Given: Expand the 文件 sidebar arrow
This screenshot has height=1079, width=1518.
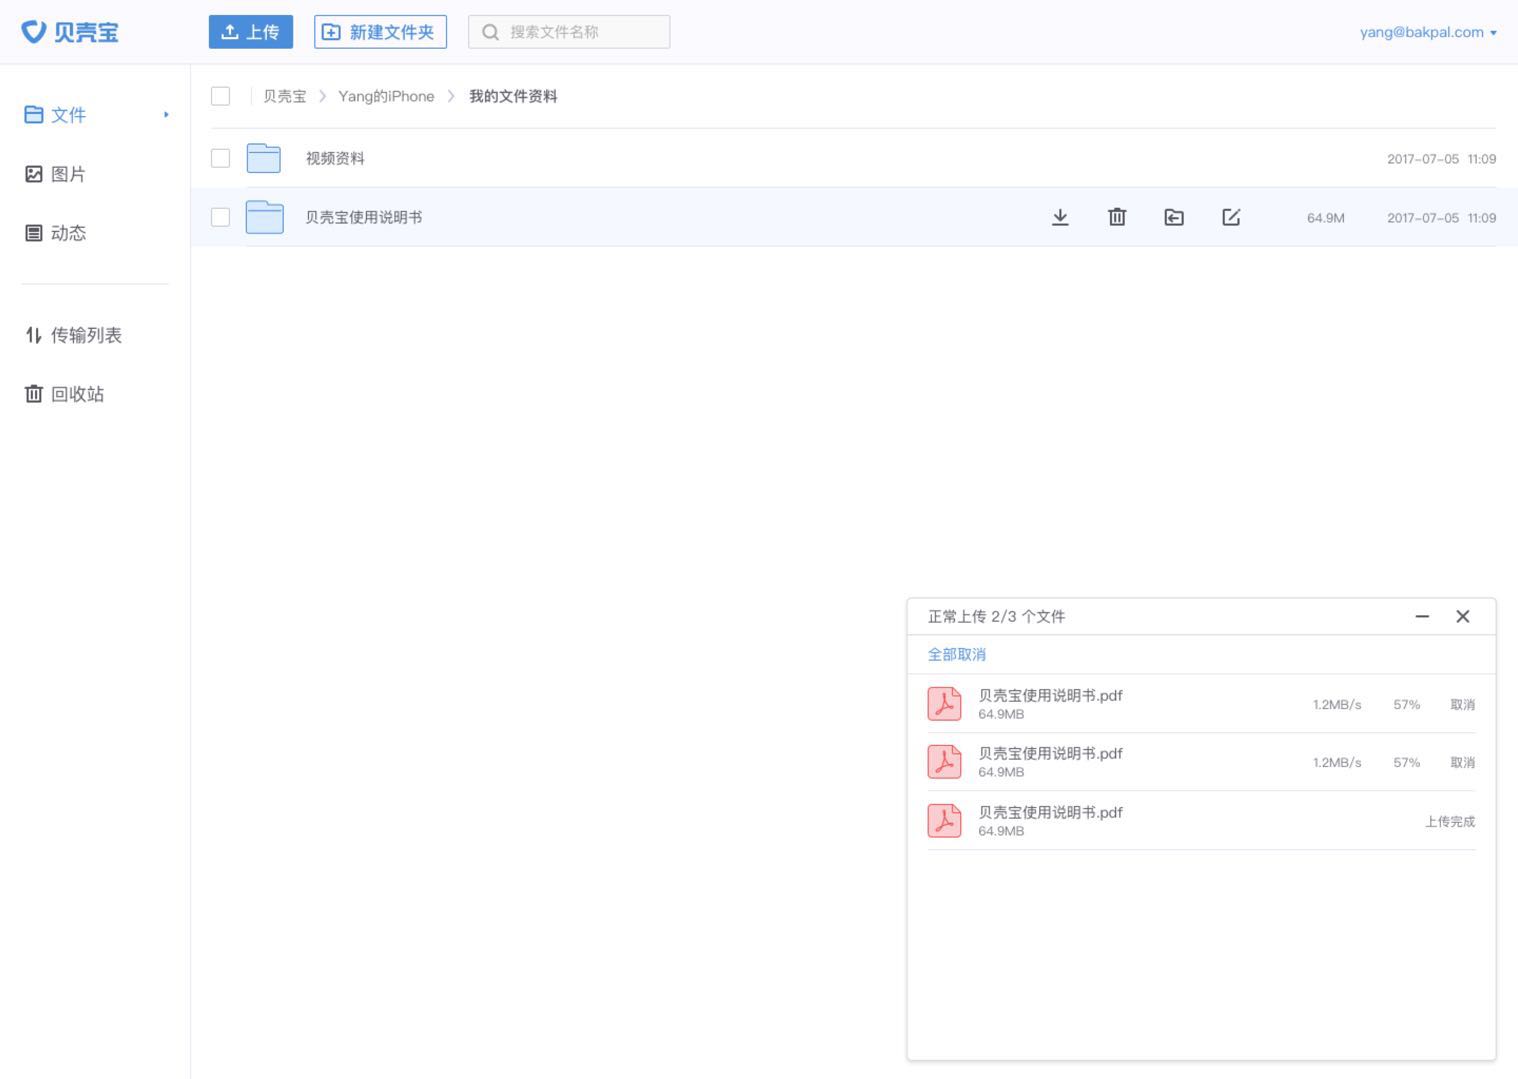Looking at the screenshot, I should coord(166,114).
